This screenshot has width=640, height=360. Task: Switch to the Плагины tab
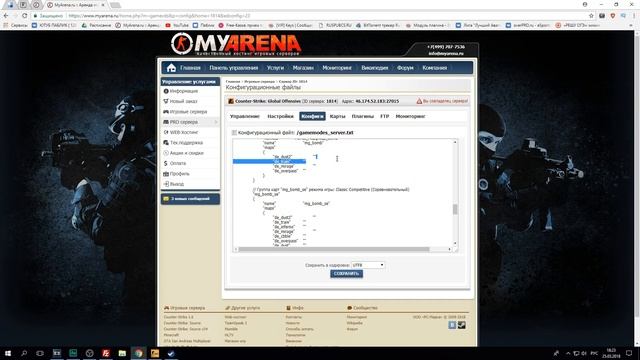click(362, 116)
